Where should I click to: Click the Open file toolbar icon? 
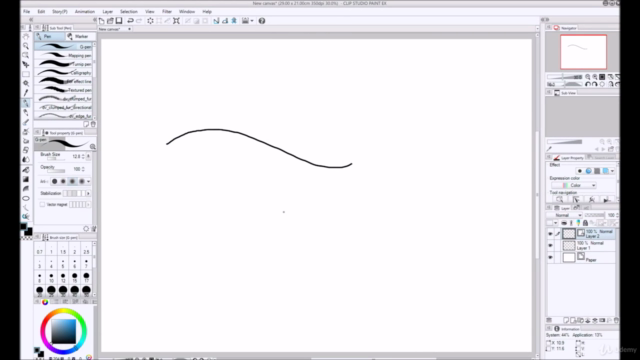pyautogui.click(x=110, y=21)
